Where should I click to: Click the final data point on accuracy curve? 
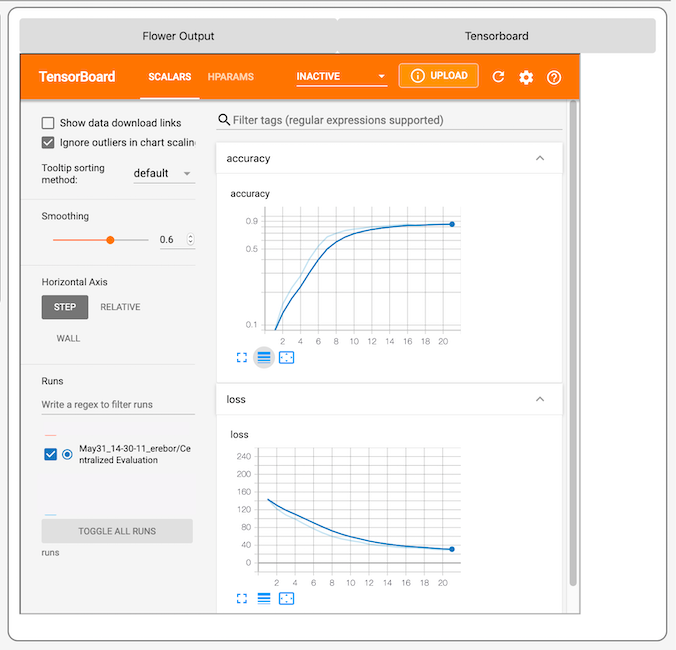(x=452, y=224)
